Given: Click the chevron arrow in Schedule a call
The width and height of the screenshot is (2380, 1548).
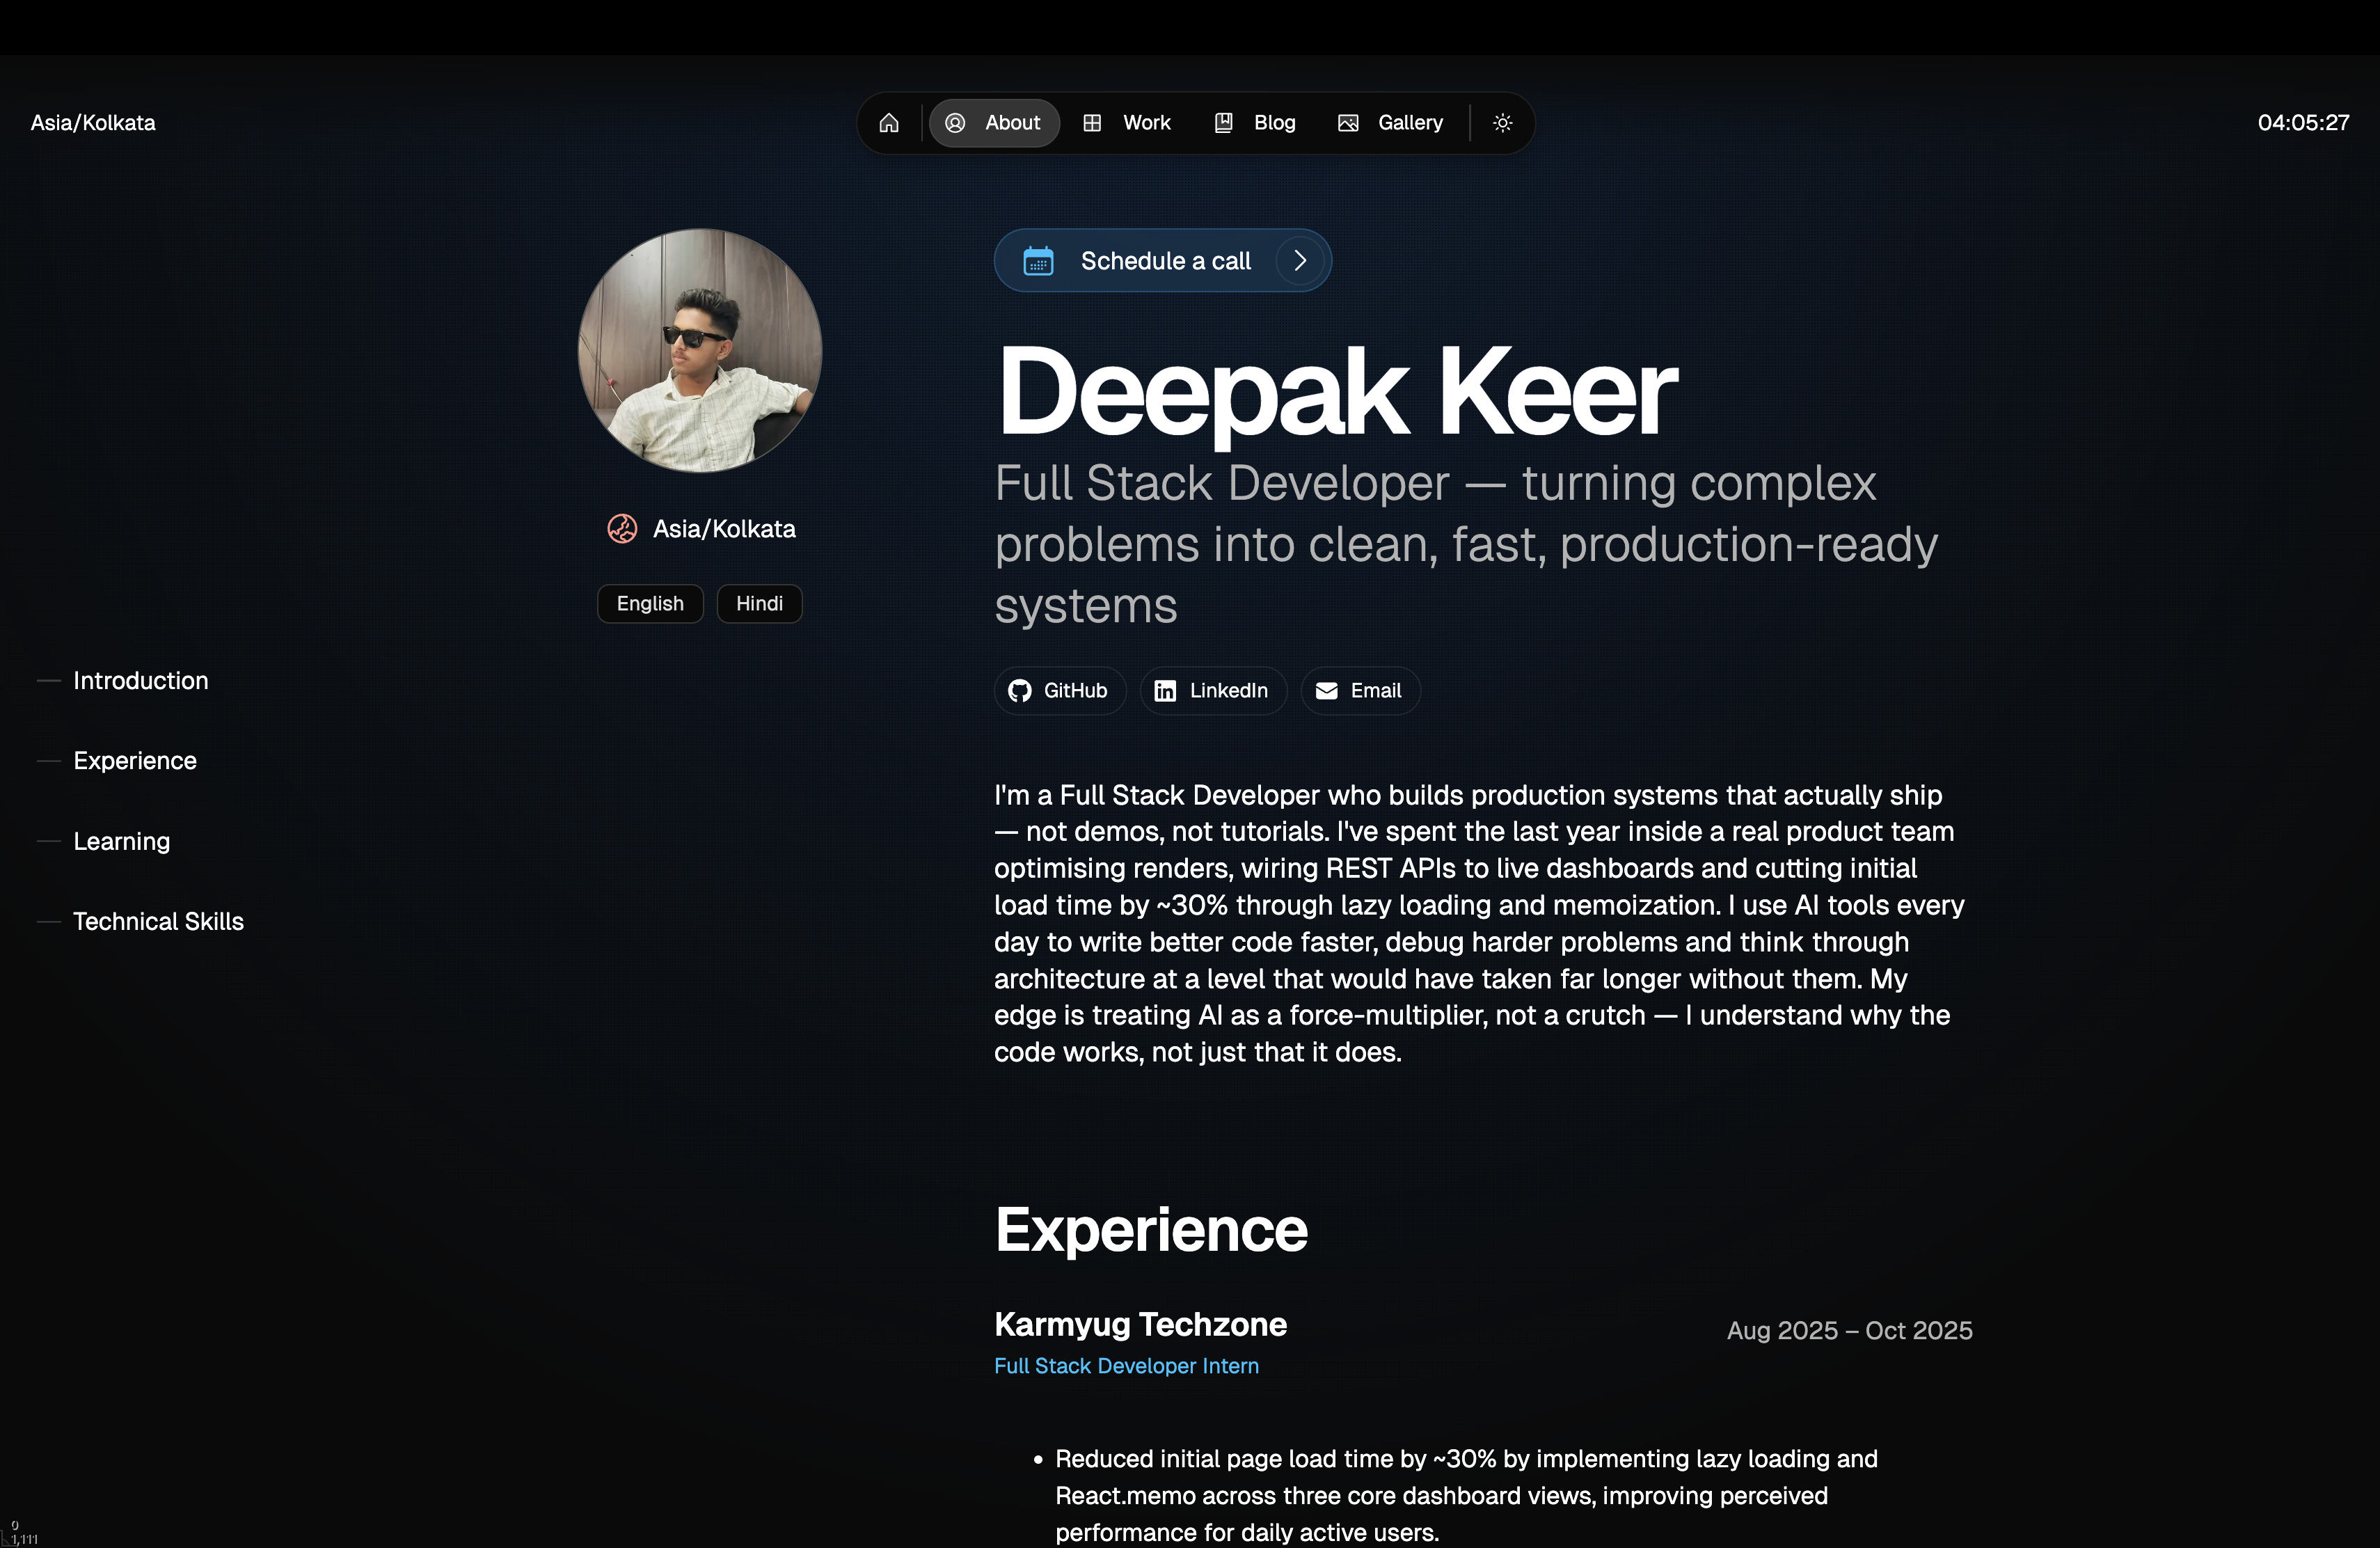Looking at the screenshot, I should (x=1300, y=261).
